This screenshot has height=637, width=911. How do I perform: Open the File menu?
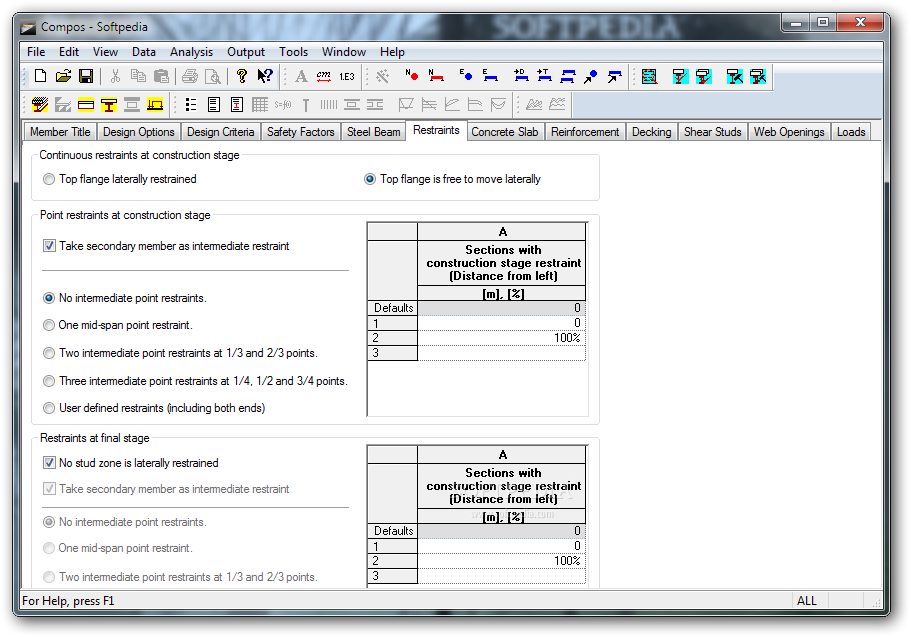36,52
